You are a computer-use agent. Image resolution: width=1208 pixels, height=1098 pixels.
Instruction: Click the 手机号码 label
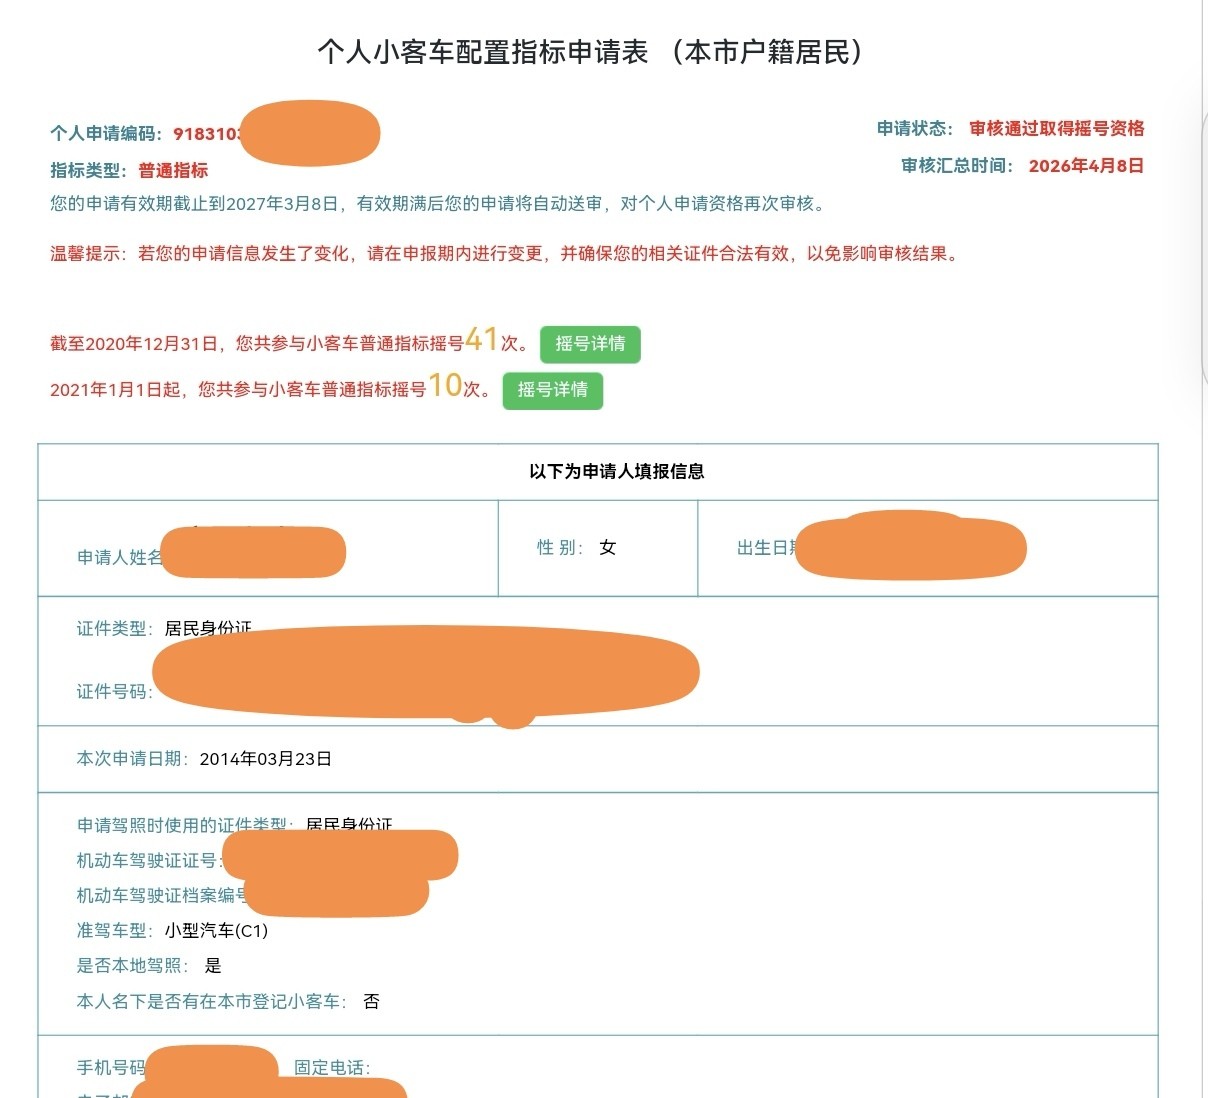(x=111, y=1068)
